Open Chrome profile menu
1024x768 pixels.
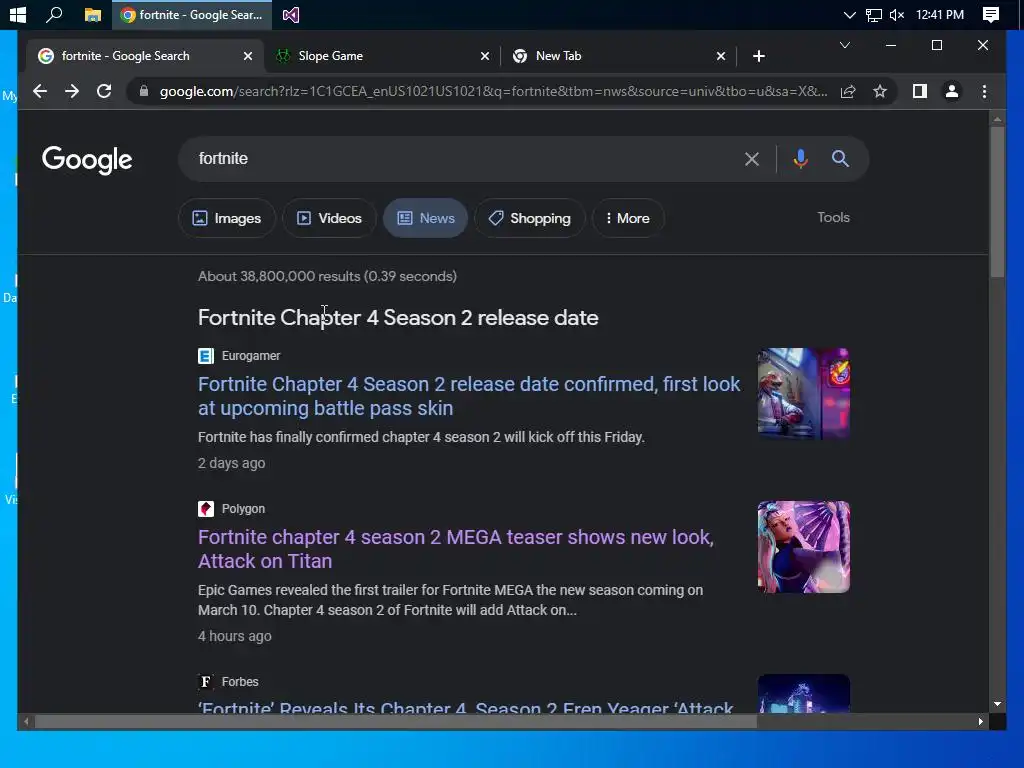pos(952,91)
